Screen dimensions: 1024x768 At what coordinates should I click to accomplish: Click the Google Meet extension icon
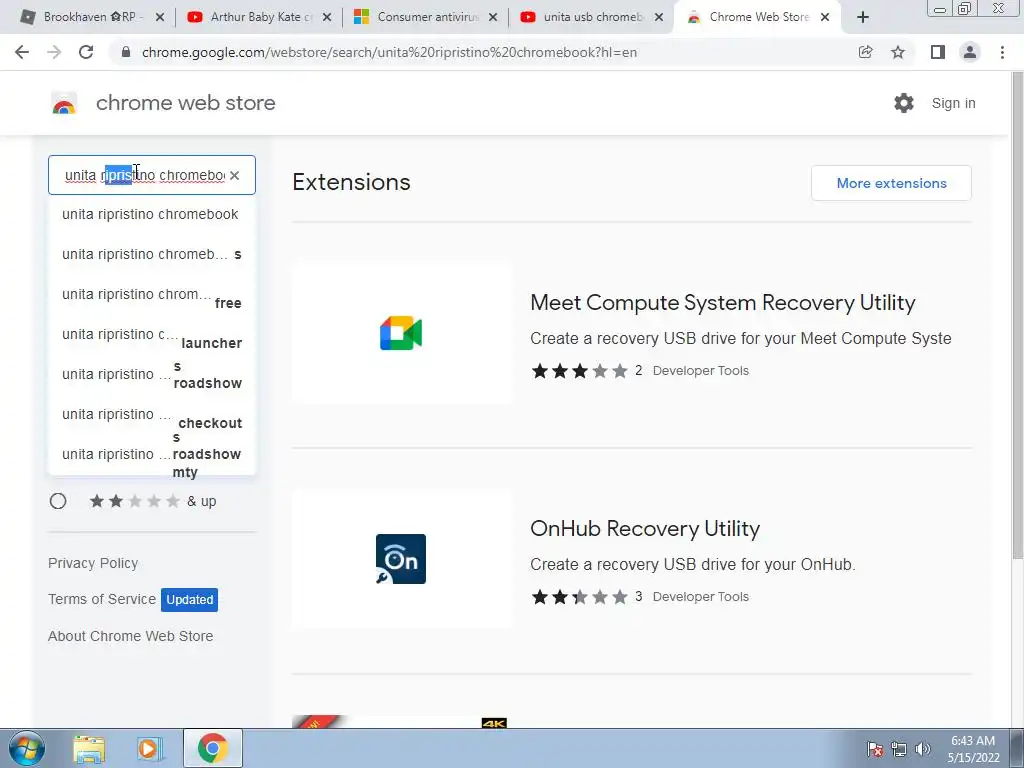click(x=401, y=333)
